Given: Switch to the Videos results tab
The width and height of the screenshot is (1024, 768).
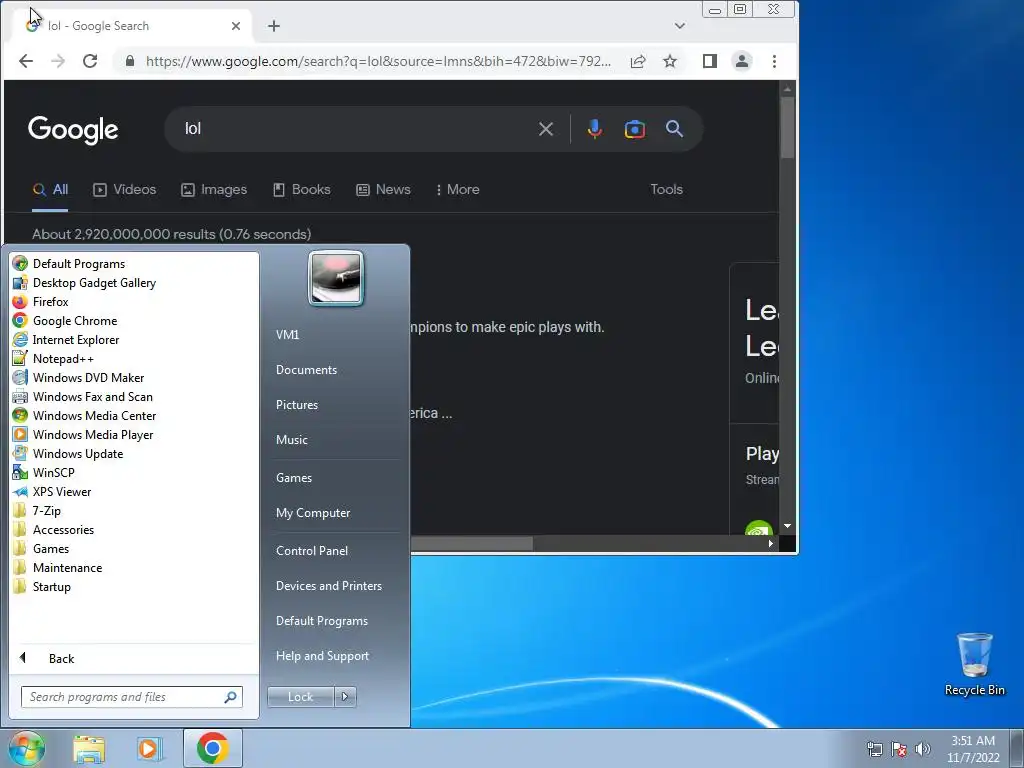Looking at the screenshot, I should click(x=125, y=189).
